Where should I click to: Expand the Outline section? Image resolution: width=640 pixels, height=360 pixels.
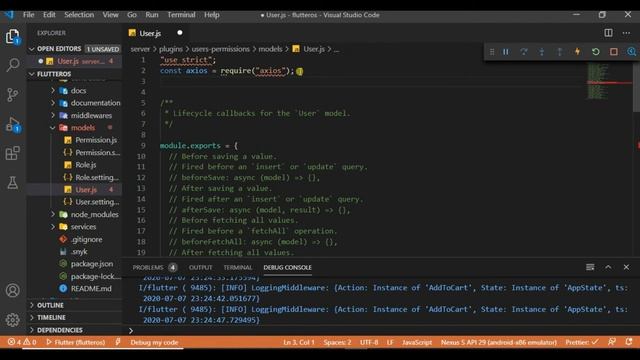[x=32, y=305]
